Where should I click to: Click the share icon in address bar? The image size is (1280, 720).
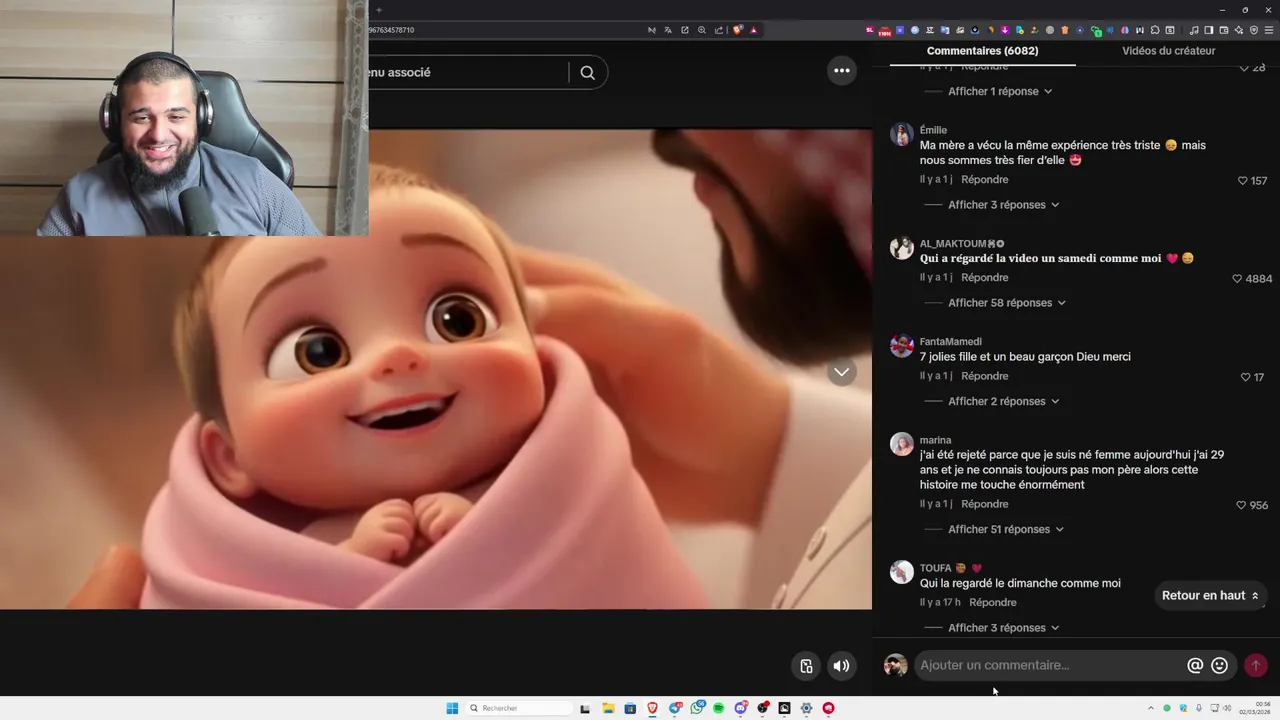(718, 30)
